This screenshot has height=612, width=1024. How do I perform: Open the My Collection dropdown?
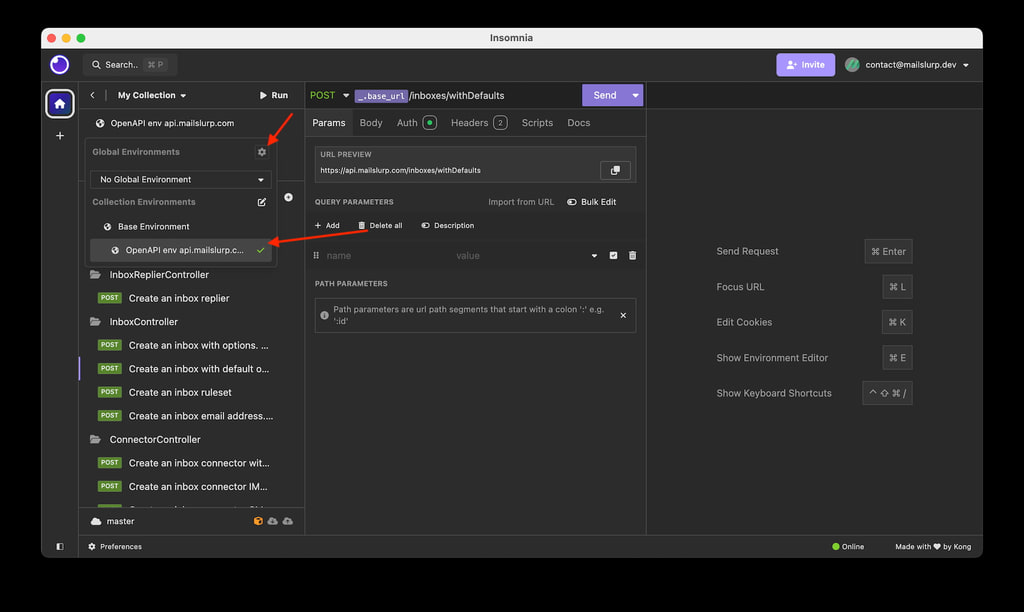(x=152, y=95)
